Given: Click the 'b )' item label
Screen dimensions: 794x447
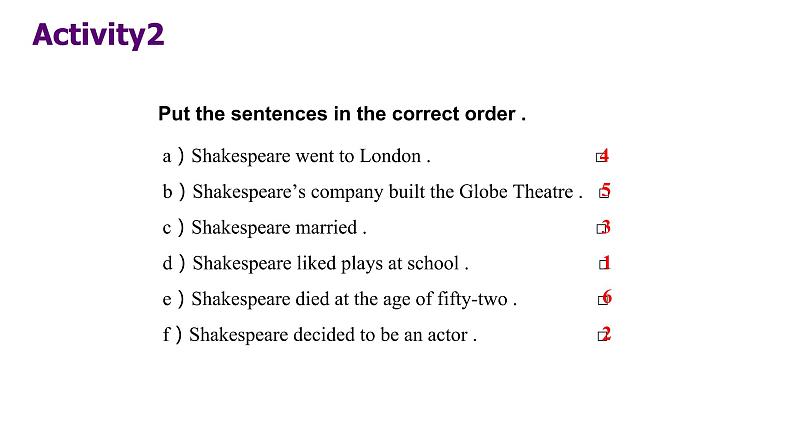Looking at the screenshot, I should [x=174, y=192].
